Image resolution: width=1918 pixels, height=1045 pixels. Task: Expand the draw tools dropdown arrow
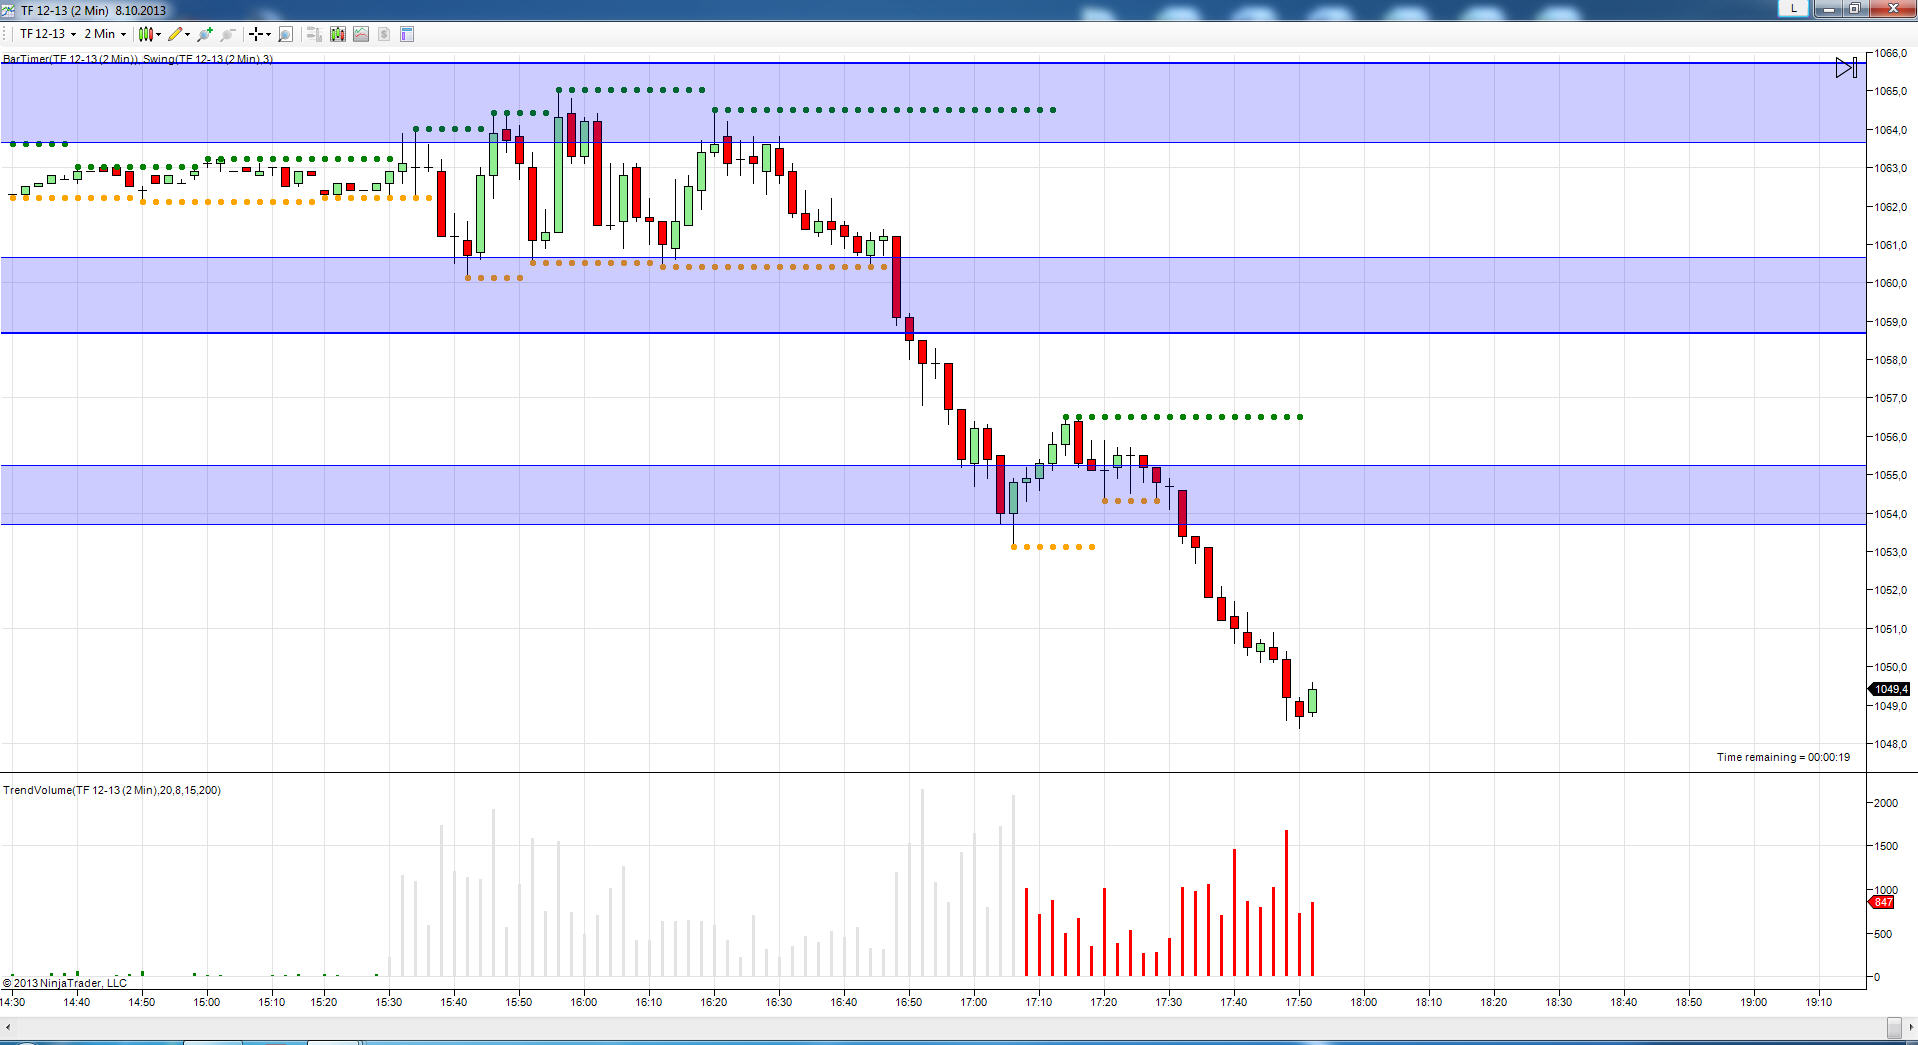click(188, 34)
